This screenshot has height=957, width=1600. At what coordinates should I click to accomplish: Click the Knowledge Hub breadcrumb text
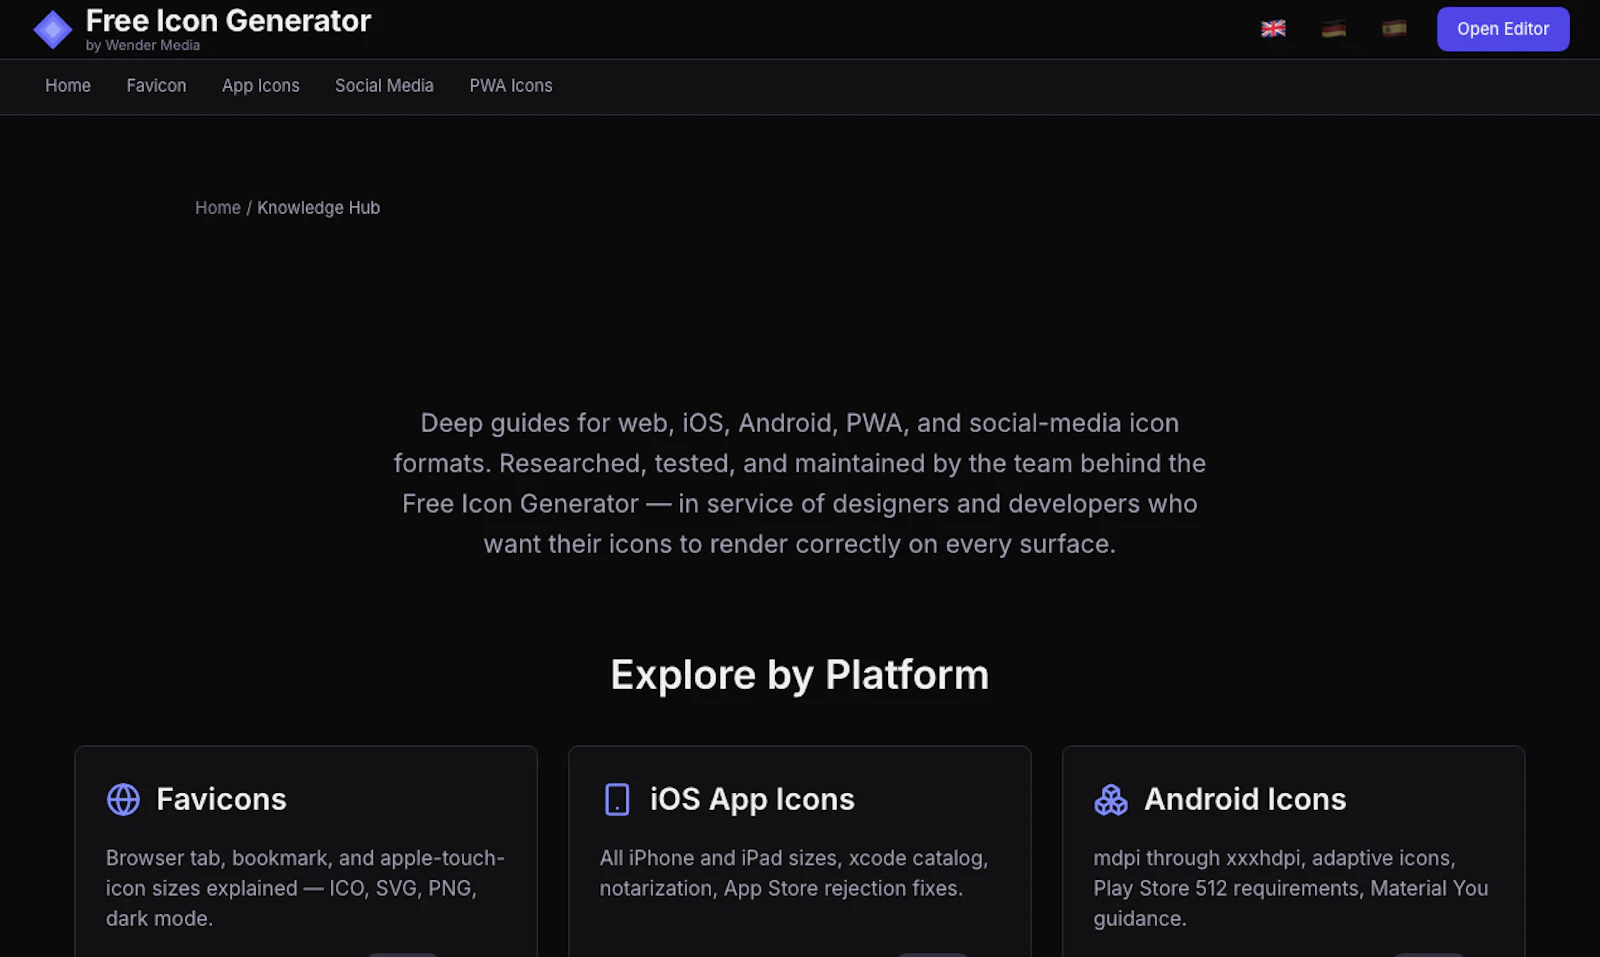pos(319,208)
